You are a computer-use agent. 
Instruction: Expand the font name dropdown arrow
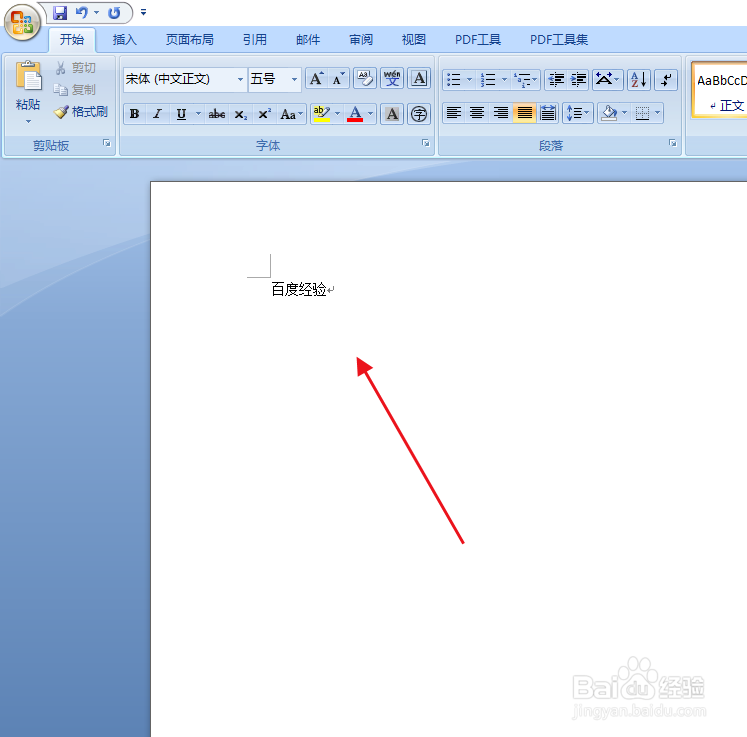[241, 79]
